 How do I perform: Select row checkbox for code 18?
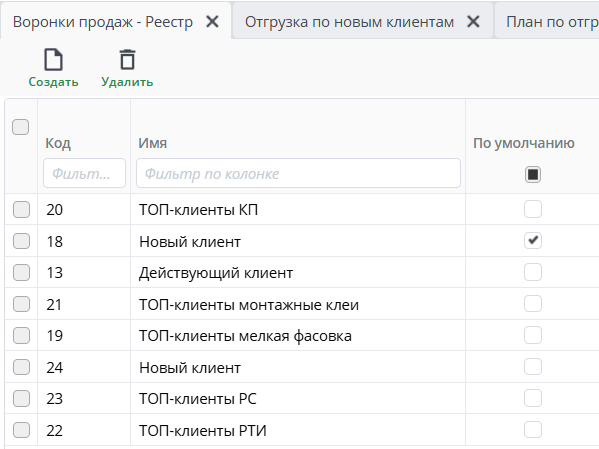click(x=21, y=241)
